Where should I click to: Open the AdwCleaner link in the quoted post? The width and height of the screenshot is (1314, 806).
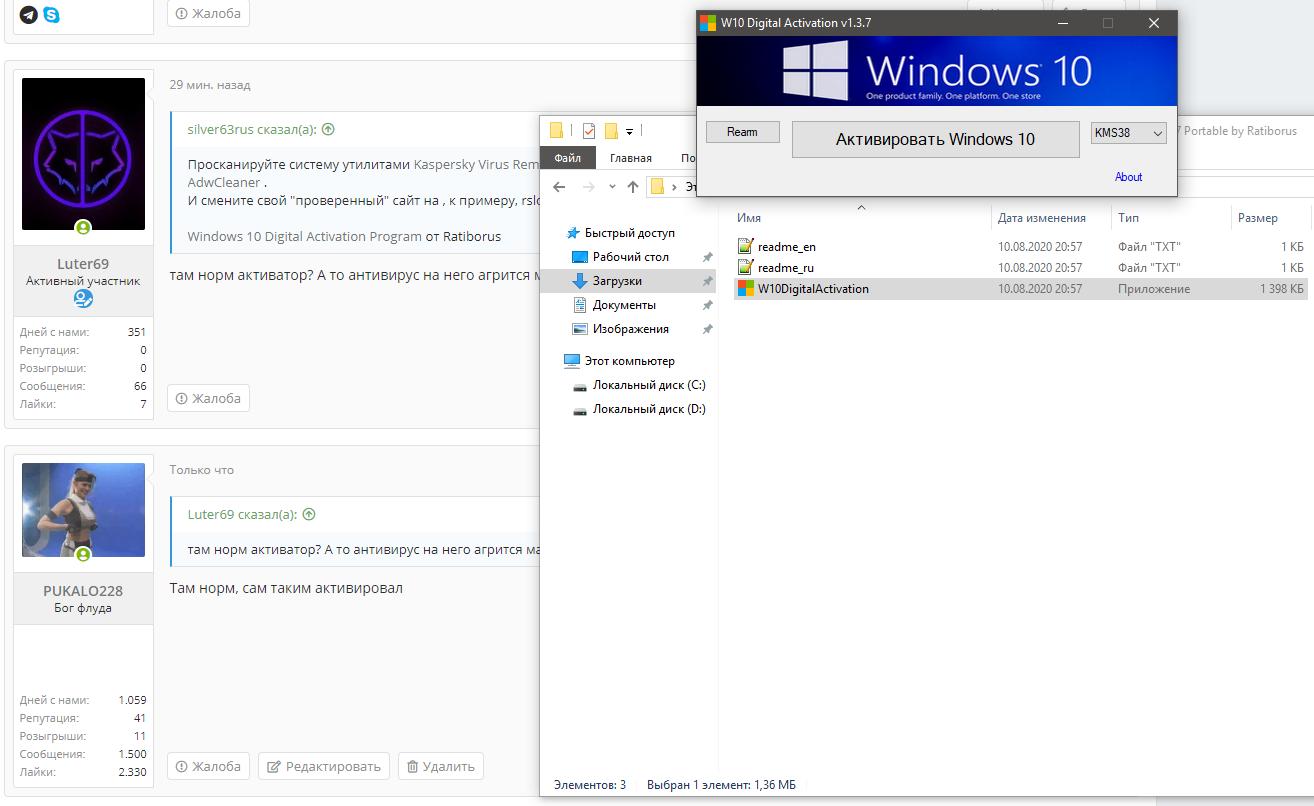(225, 183)
